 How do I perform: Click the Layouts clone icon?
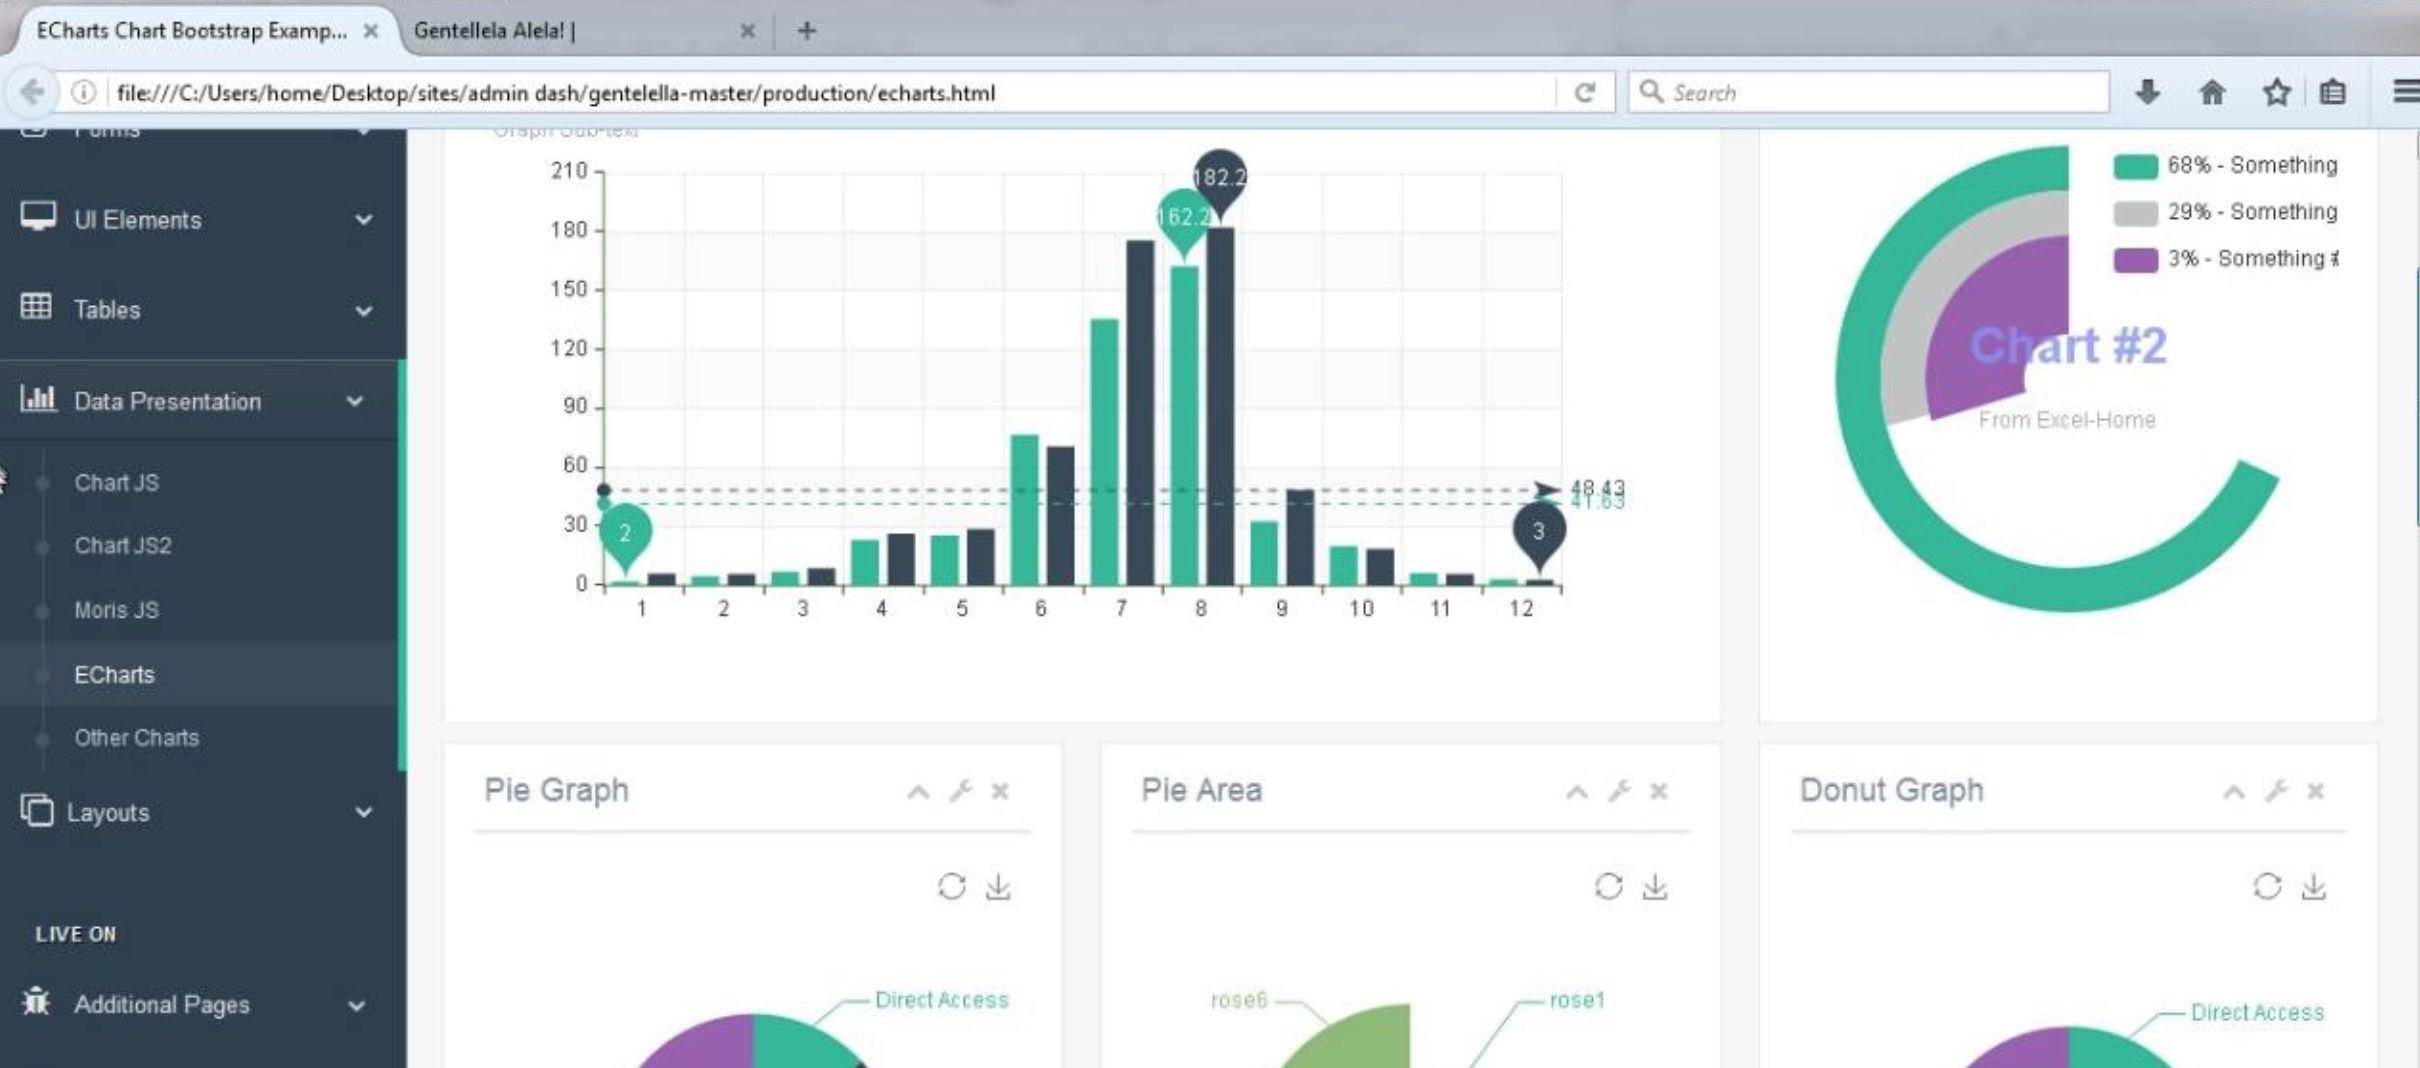click(x=37, y=810)
